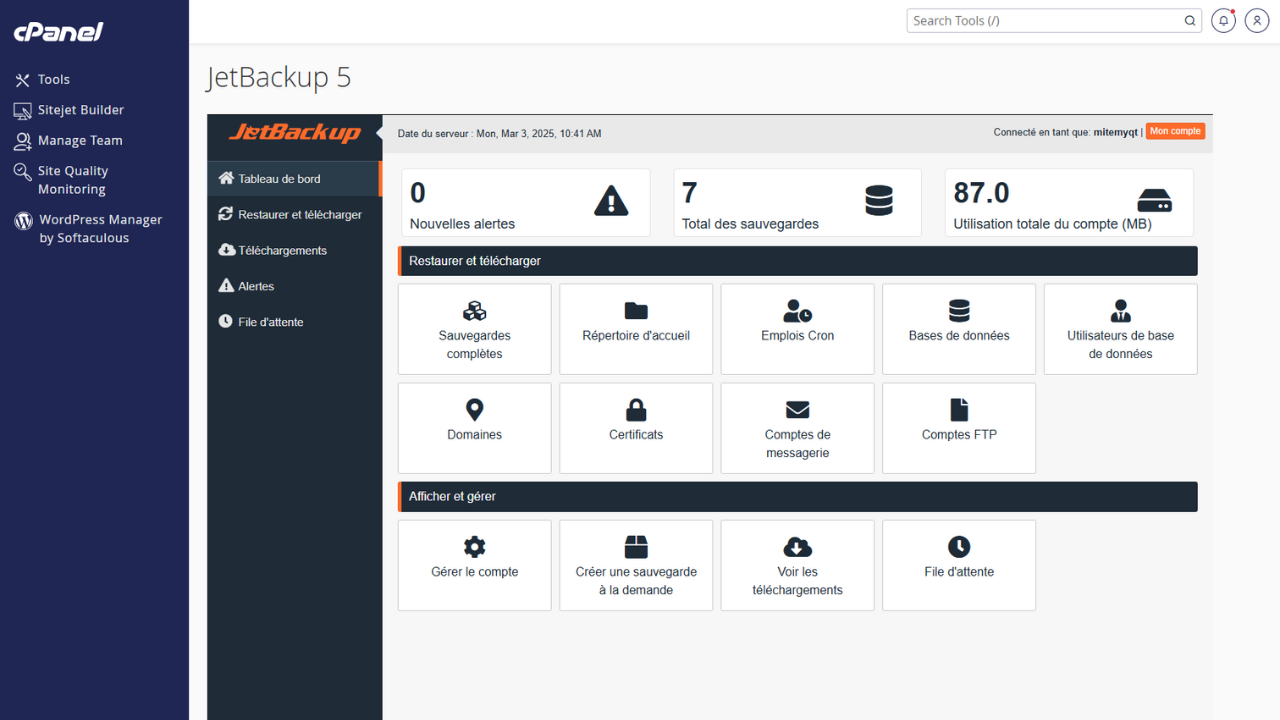Open Manage Team link
Screen dimensions: 1280x720
(x=80, y=141)
